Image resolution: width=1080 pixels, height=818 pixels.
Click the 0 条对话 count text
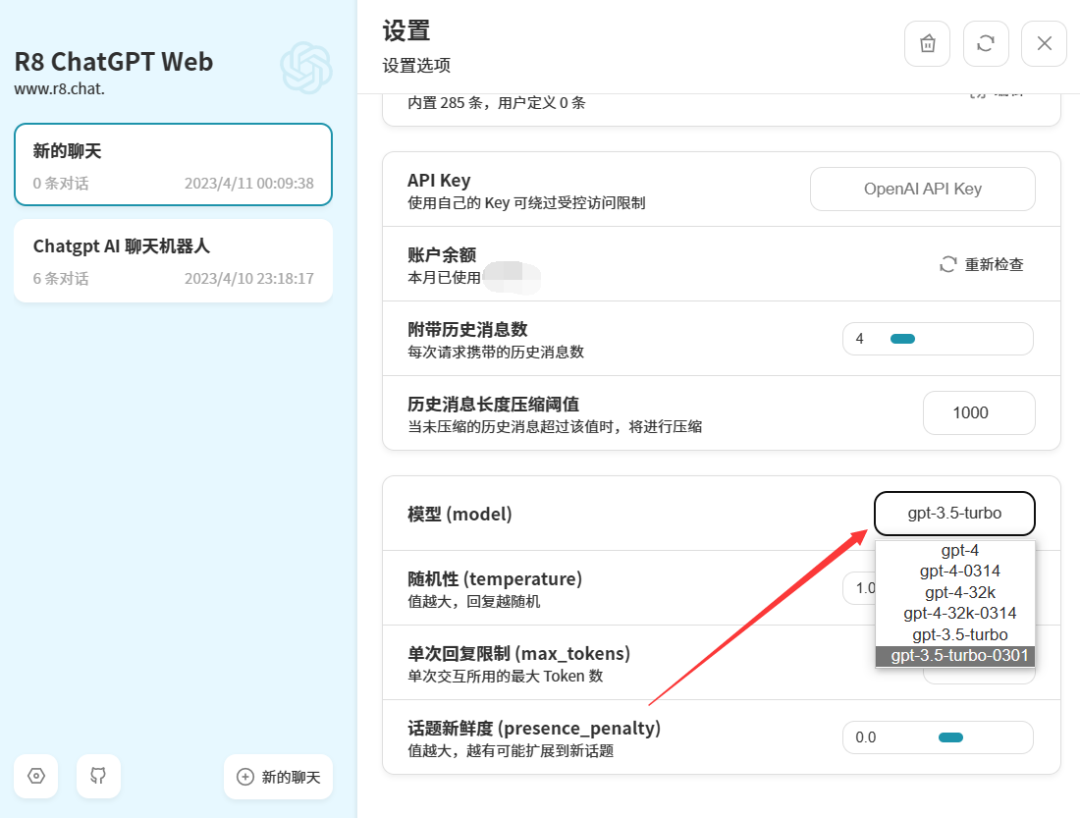tap(61, 183)
